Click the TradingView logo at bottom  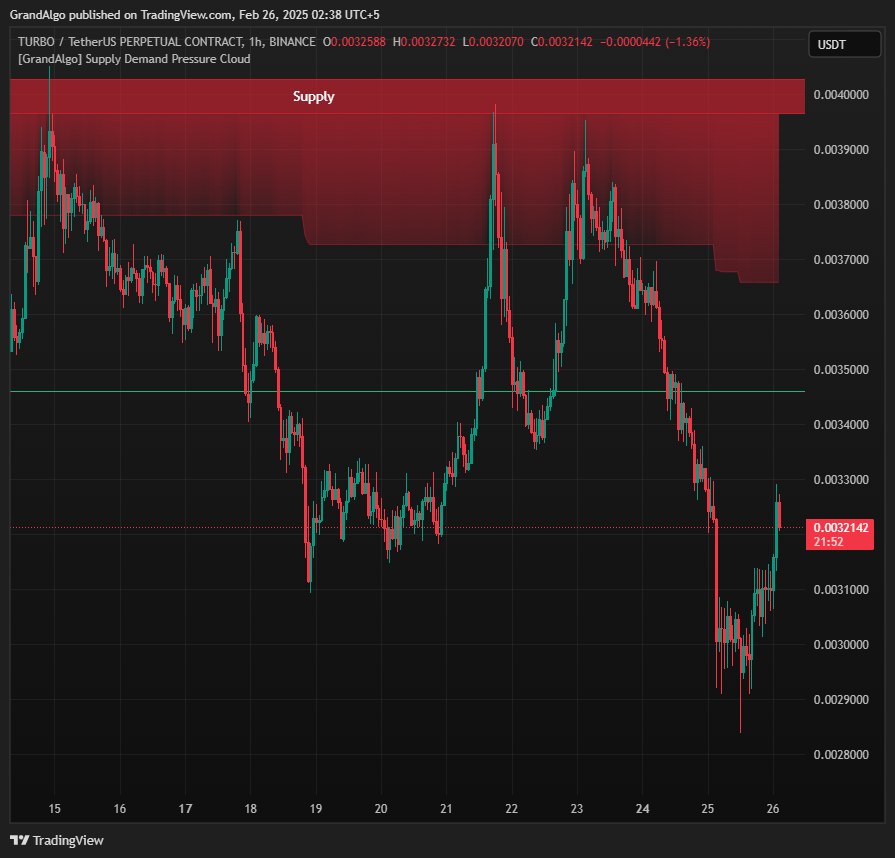point(57,840)
